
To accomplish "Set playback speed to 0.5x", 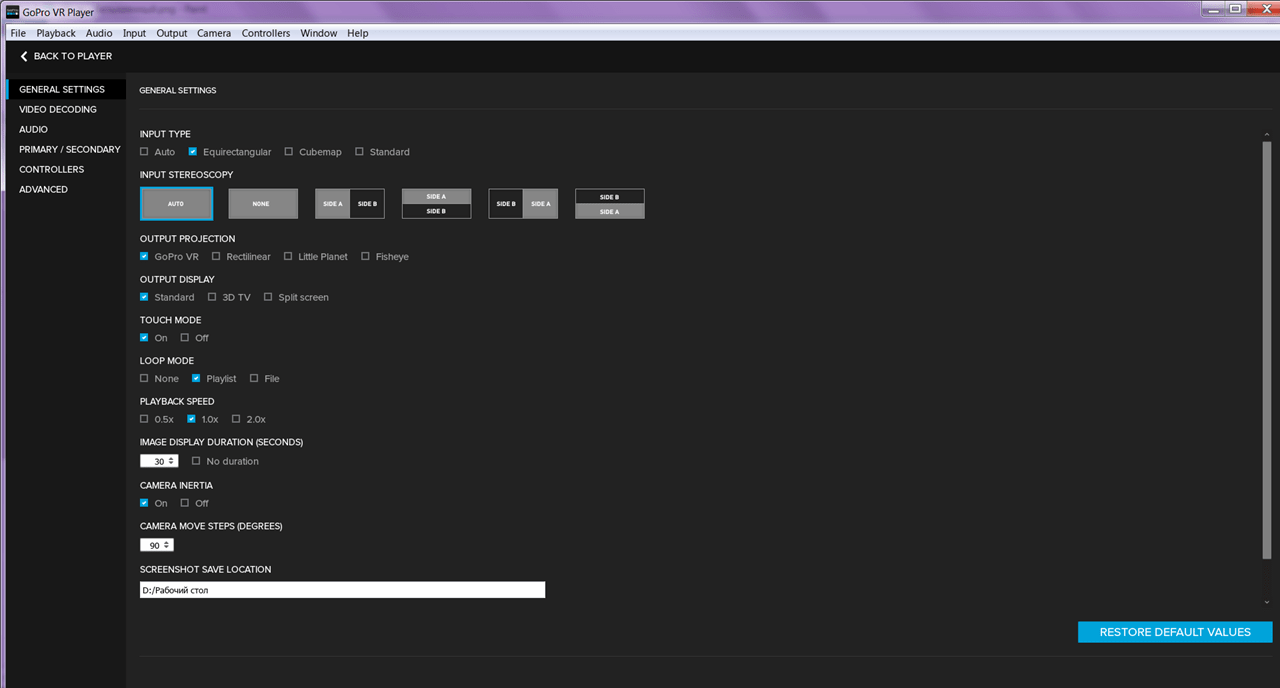I will (x=144, y=419).
